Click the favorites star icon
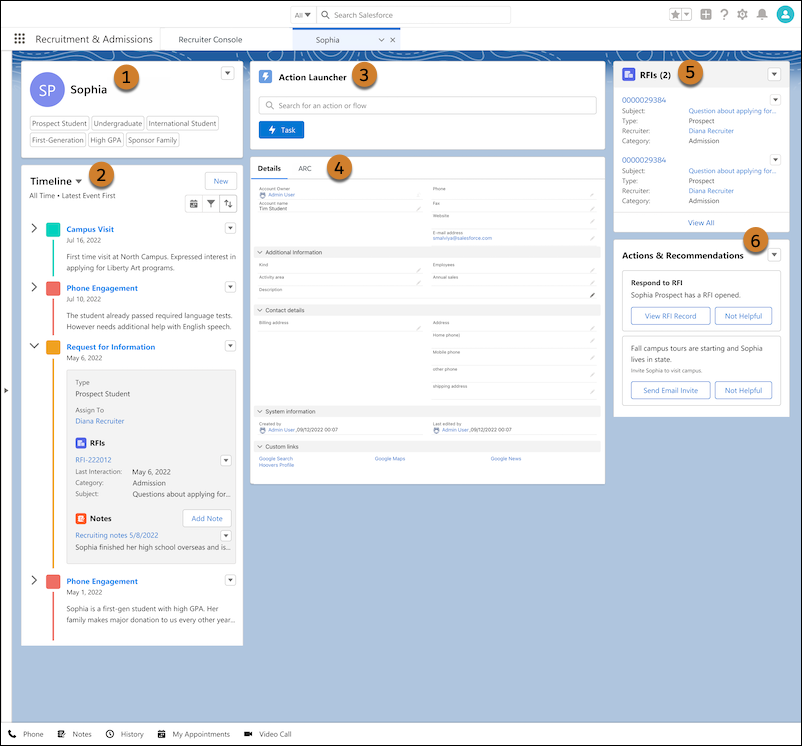The image size is (802, 746). [677, 14]
